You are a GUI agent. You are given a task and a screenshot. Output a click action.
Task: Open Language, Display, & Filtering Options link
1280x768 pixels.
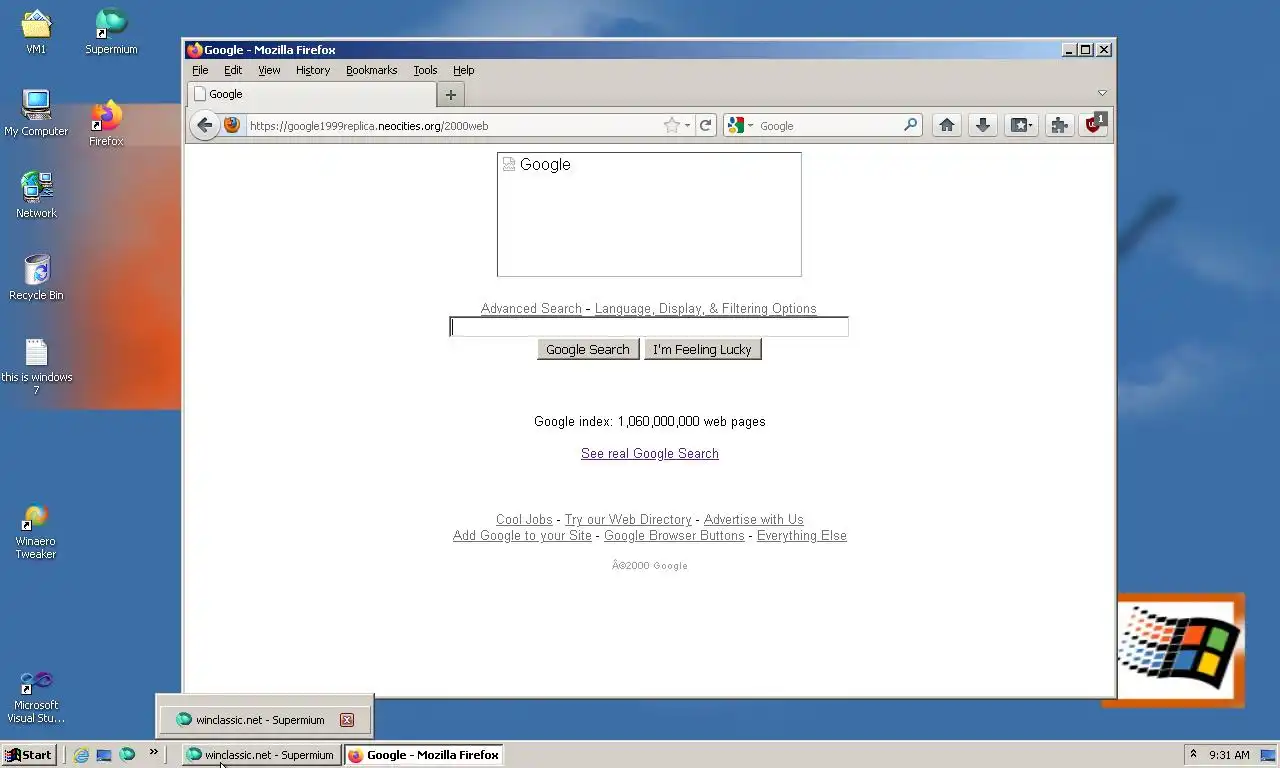pos(706,309)
